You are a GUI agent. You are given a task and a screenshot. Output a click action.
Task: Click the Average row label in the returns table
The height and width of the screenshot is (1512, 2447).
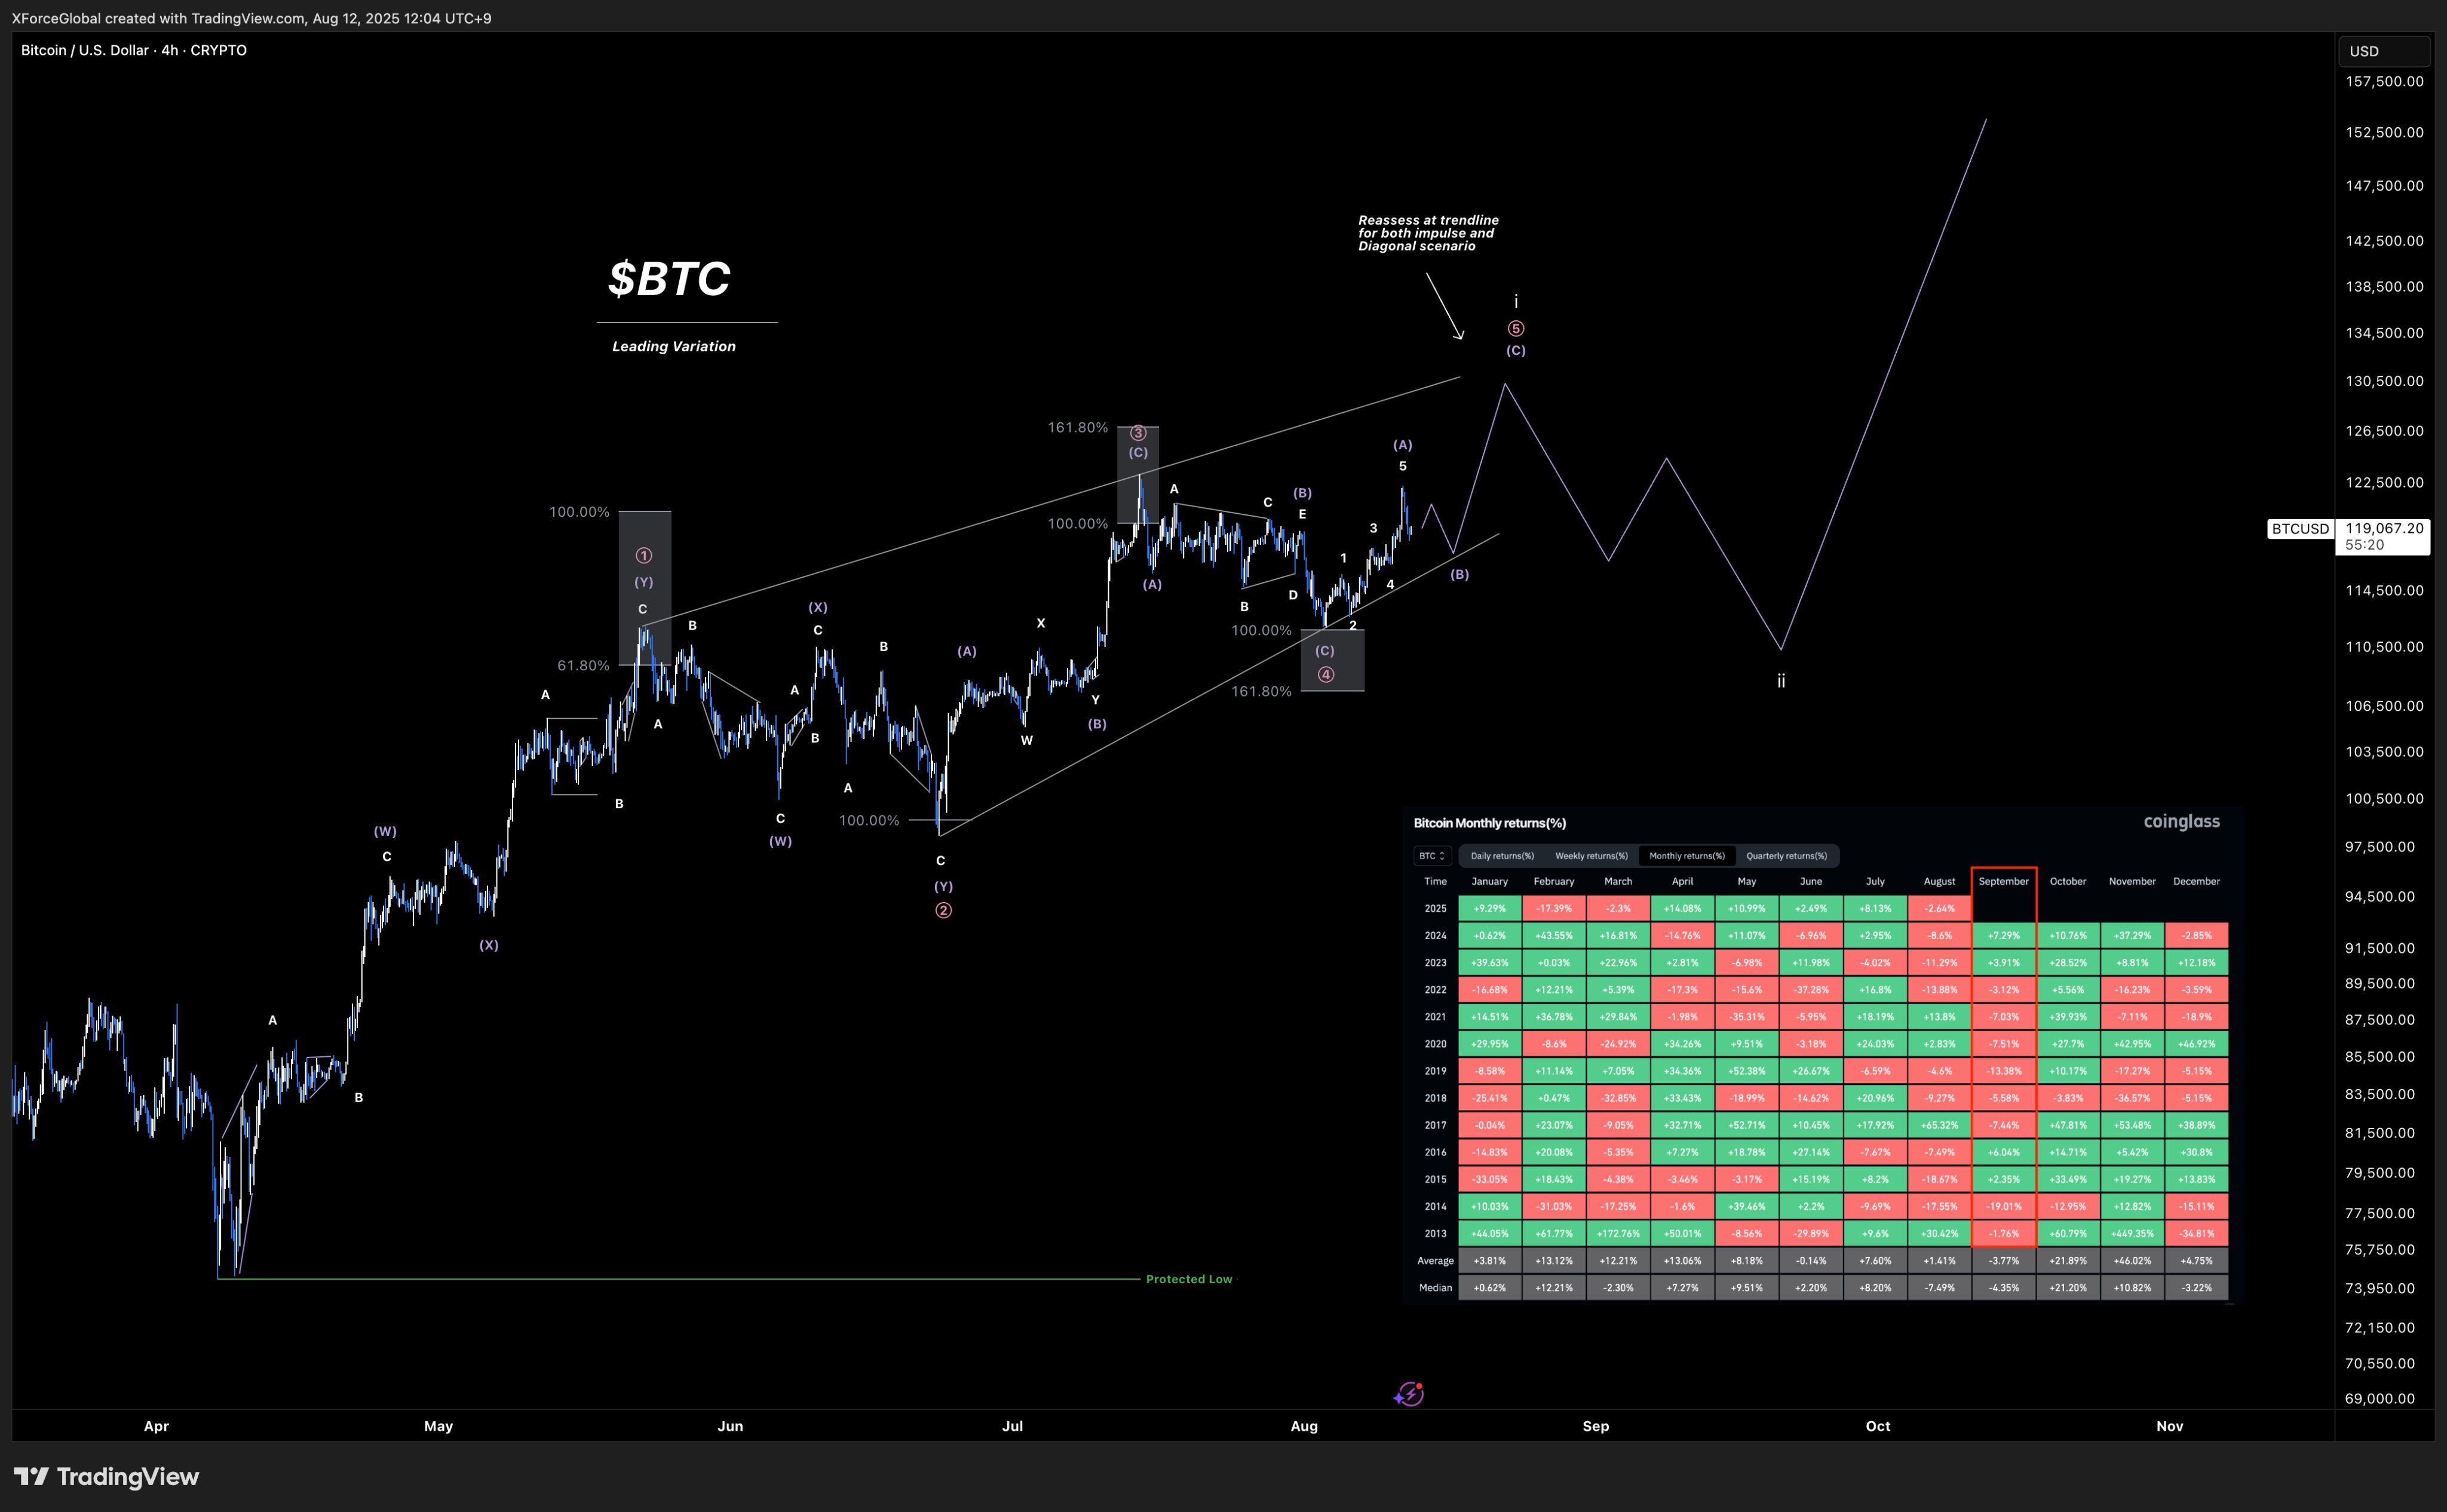tap(1435, 1260)
